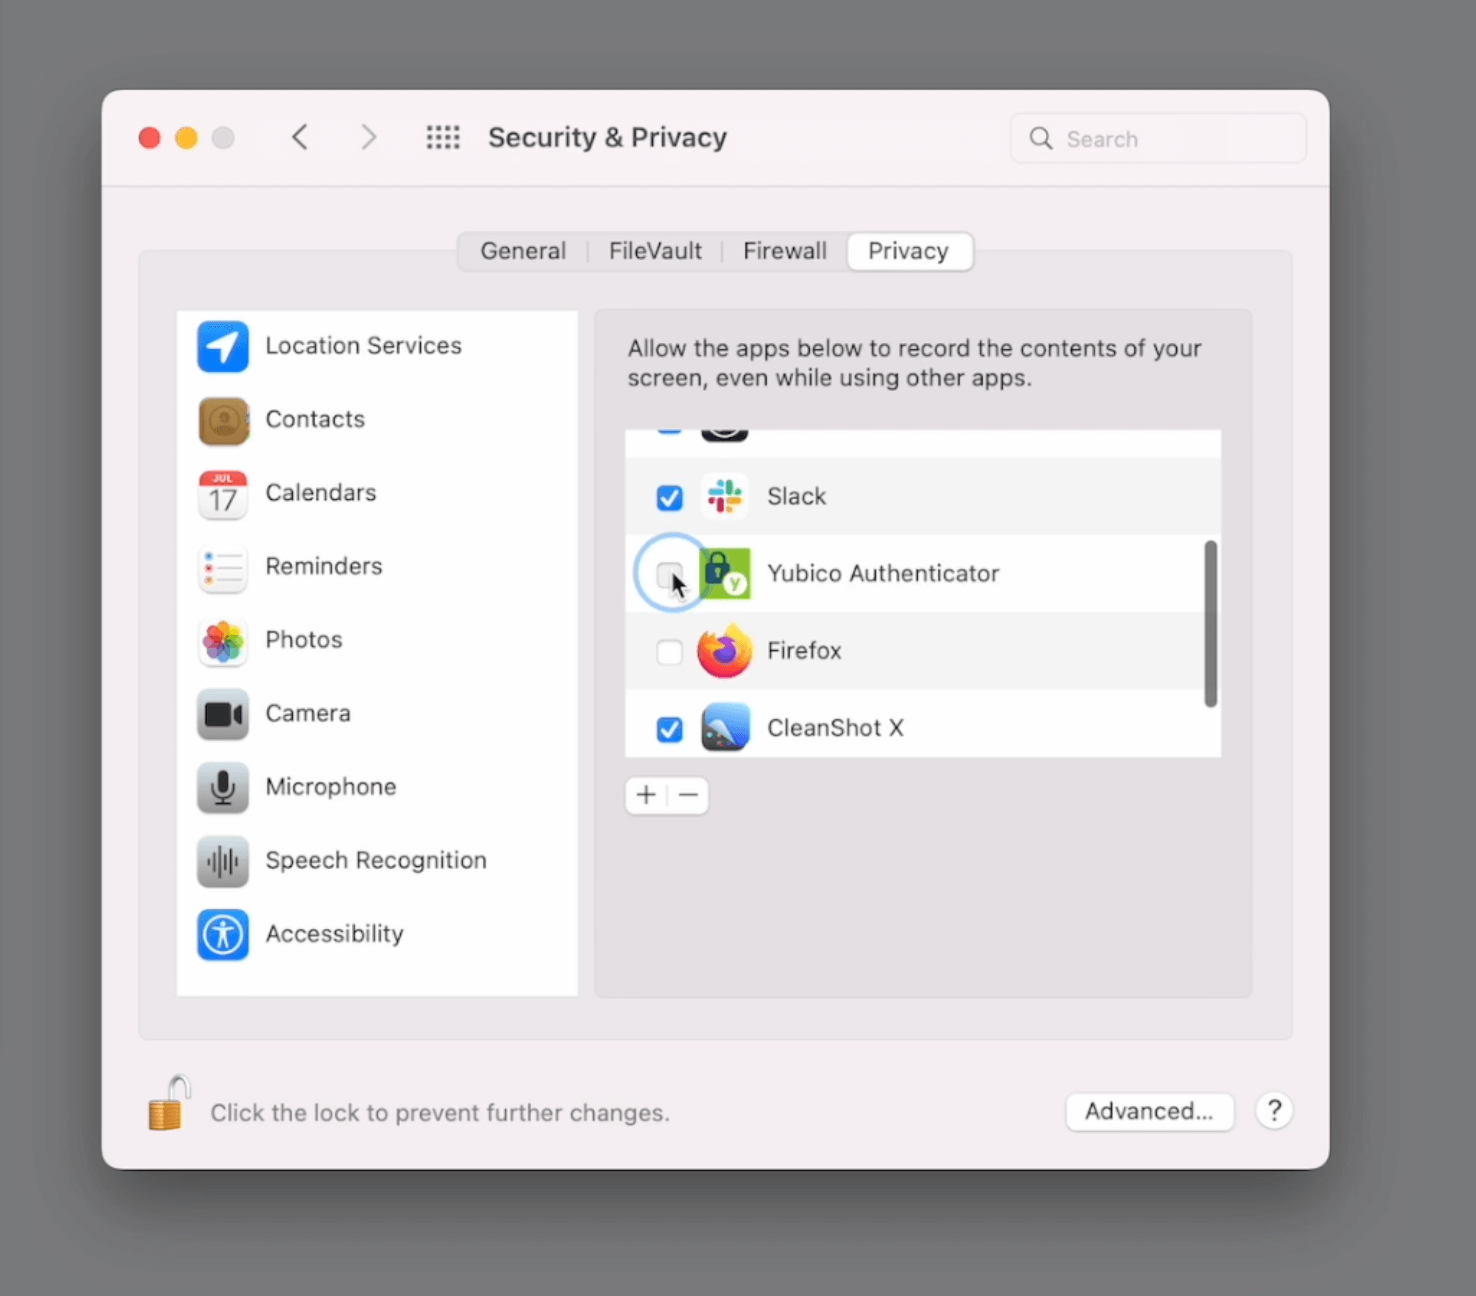This screenshot has height=1296, width=1476.
Task: Select Speech Recognition label in sidebar
Action: click(x=376, y=861)
